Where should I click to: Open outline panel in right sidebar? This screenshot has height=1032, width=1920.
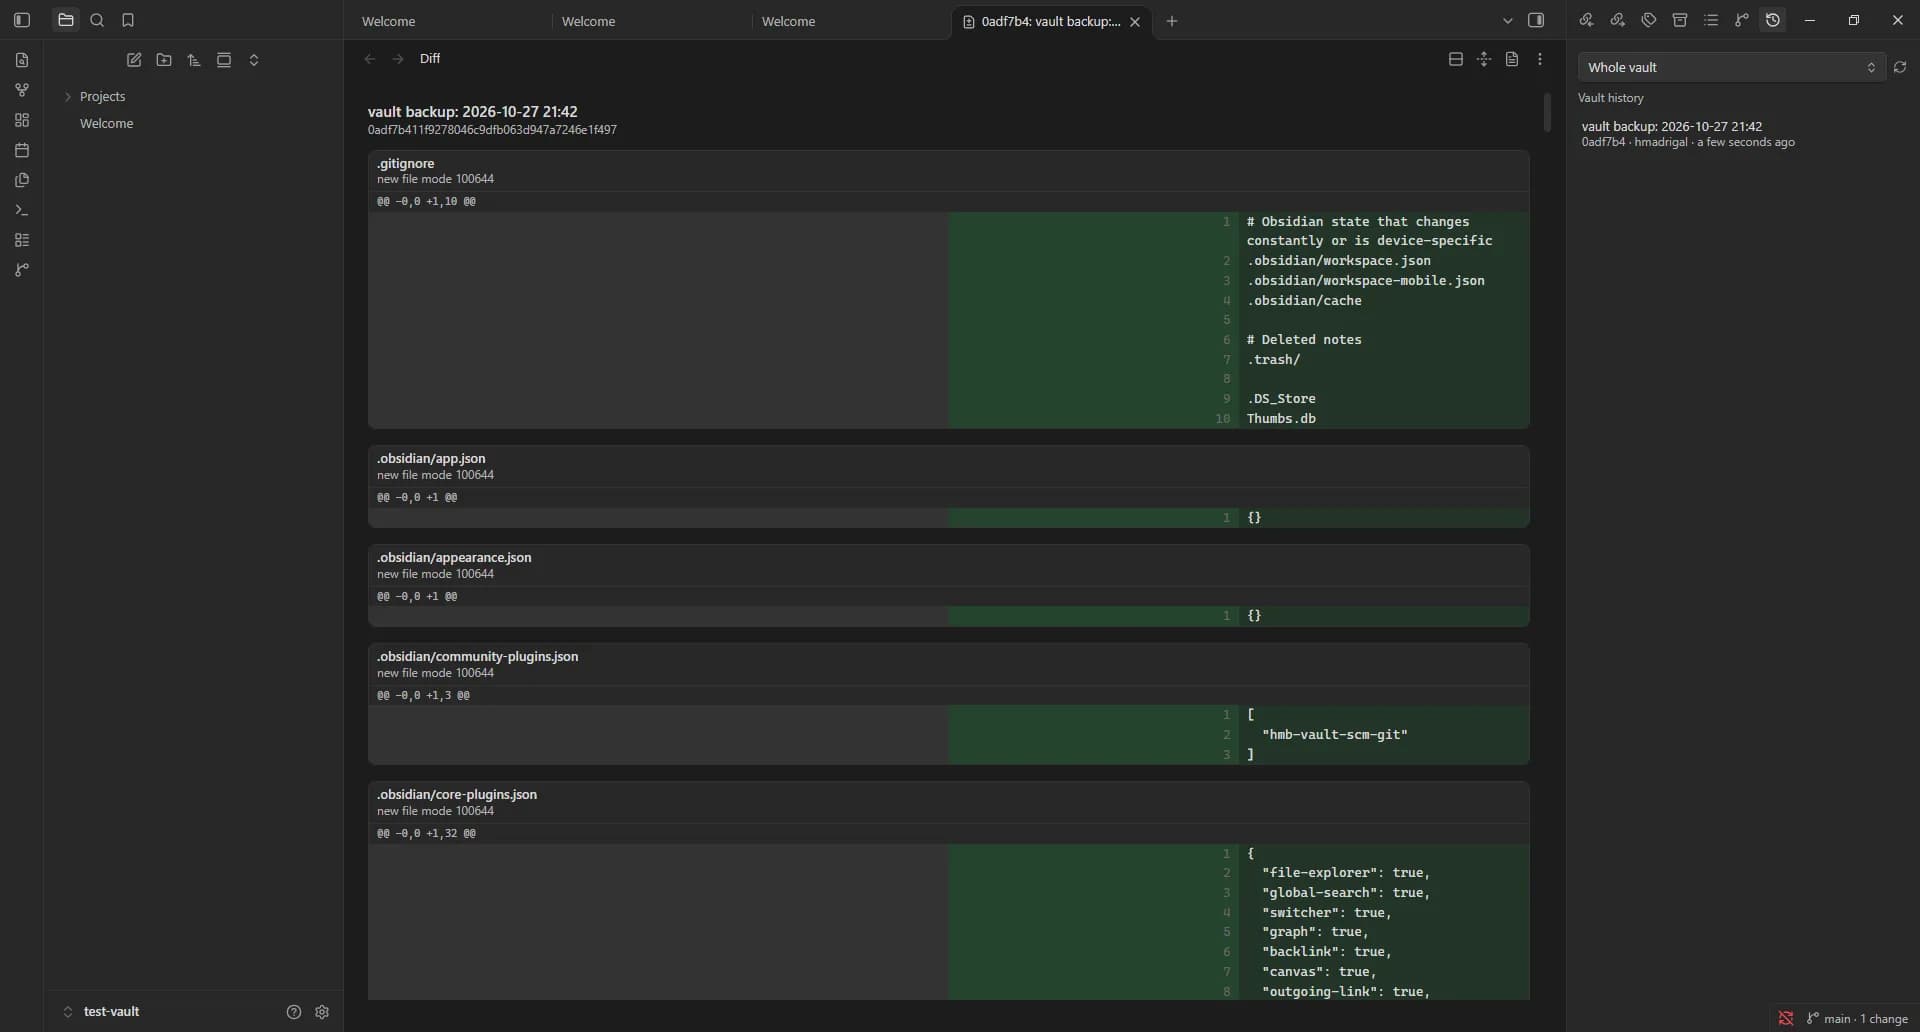[1711, 20]
